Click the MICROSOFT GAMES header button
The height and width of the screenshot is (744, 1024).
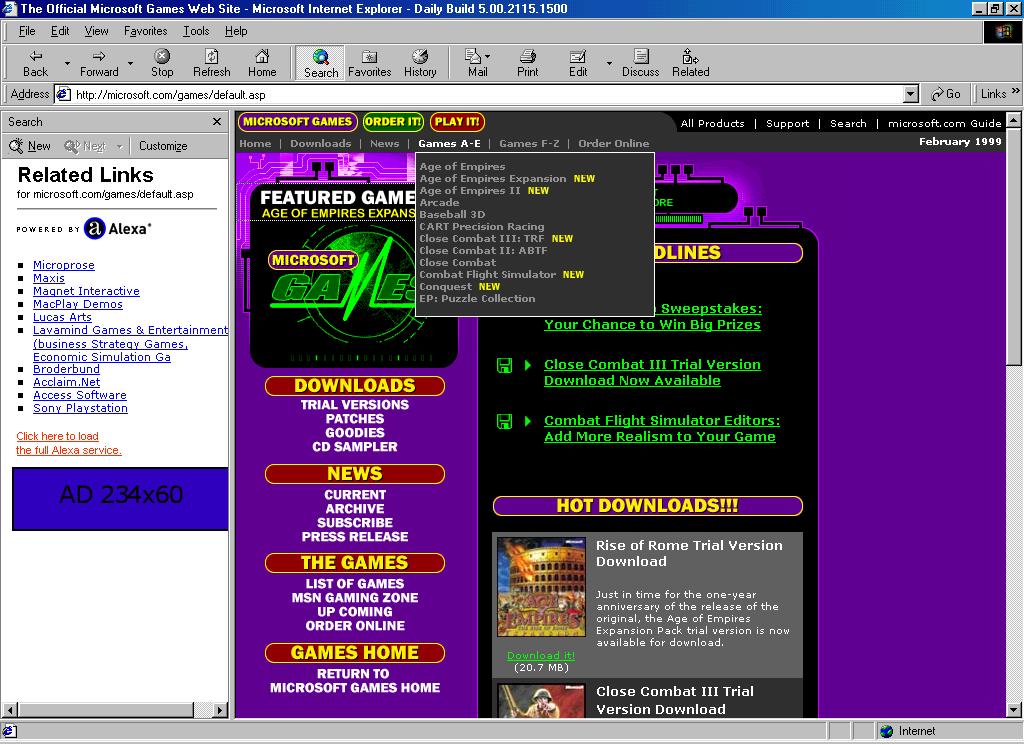[x=298, y=121]
